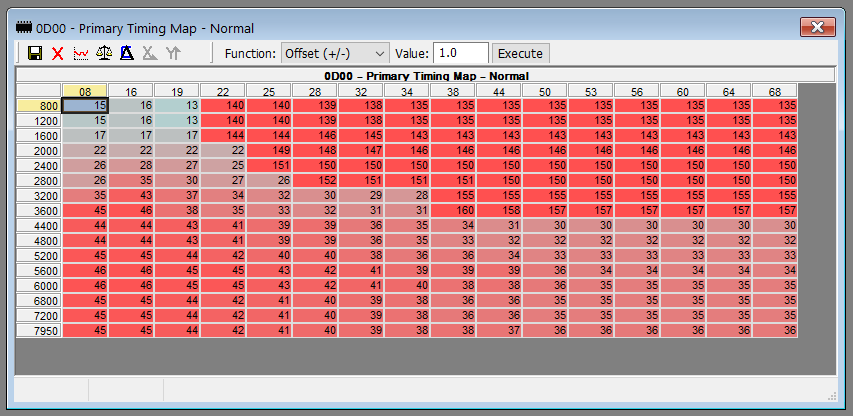The height and width of the screenshot is (416, 853).
Task: Open the Function dropdown showing Offset (+/-)
Action: 335,53
